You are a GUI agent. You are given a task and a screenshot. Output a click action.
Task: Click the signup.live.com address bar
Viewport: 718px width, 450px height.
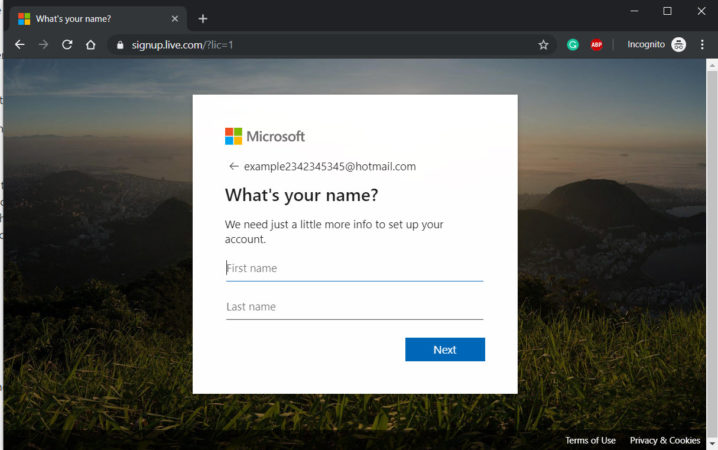point(330,45)
